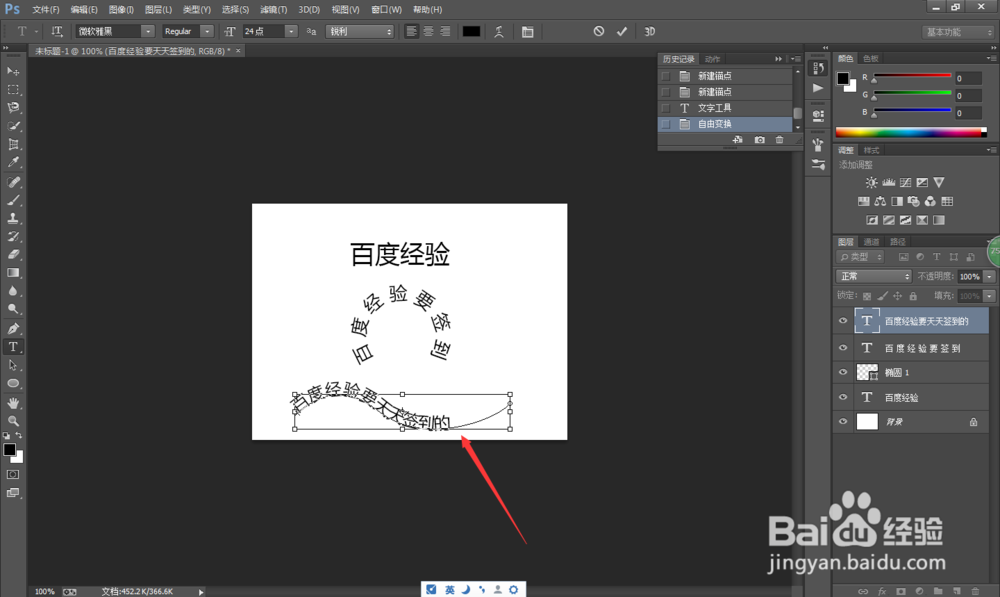The image size is (1000, 597).
Task: Select the Hand tool
Action: tap(13, 403)
